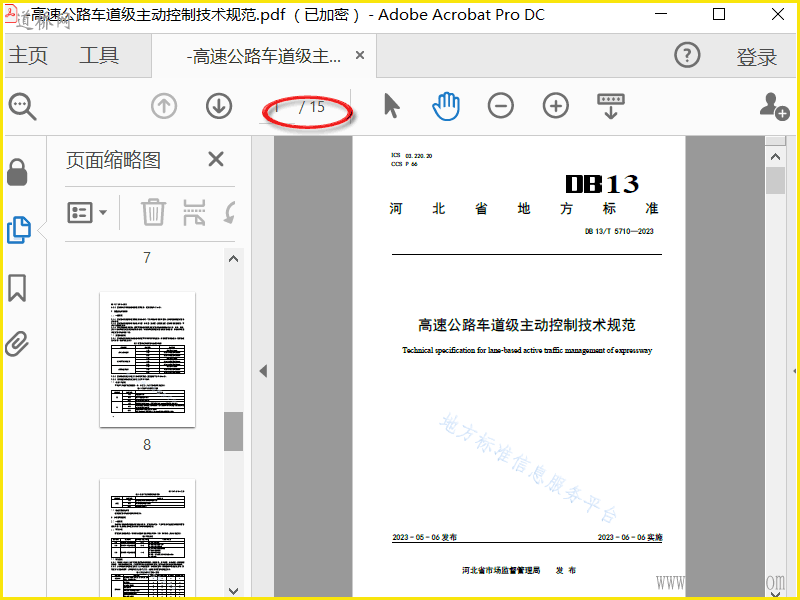800x600 pixels.
Task: Switch to the 主页 home tab
Action: [28, 55]
